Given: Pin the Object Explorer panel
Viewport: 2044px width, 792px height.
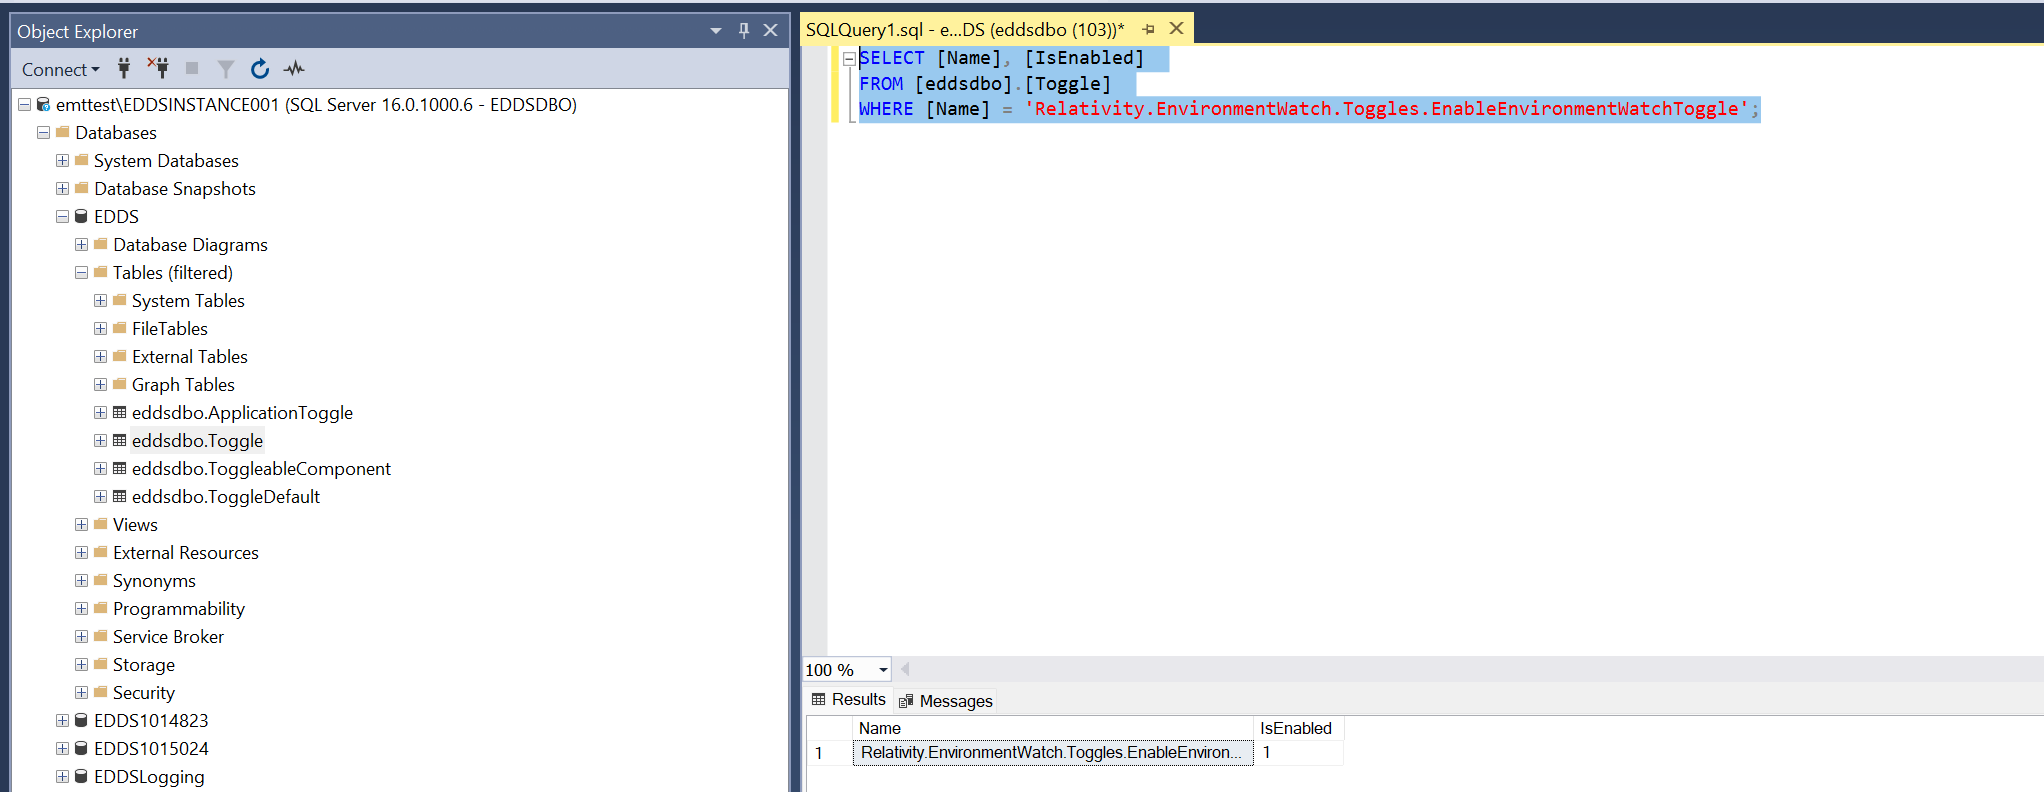Looking at the screenshot, I should click(x=743, y=31).
